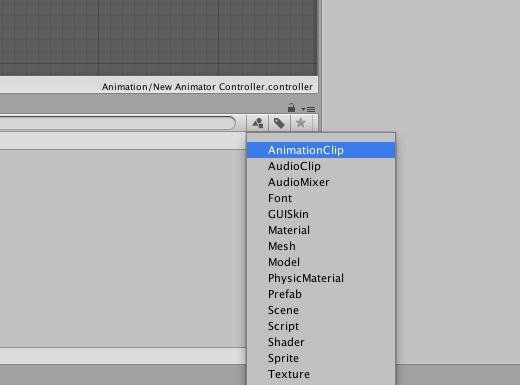Toggle the panel lock icon
The height and width of the screenshot is (385, 520).
pos(291,108)
